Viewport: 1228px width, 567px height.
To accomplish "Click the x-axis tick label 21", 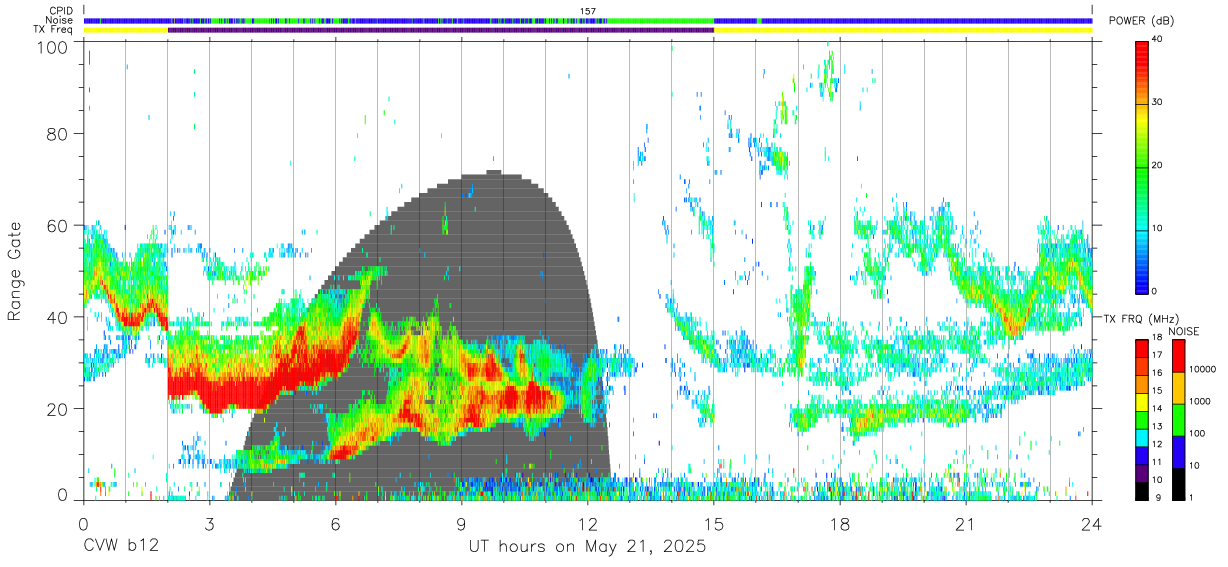I will (965, 524).
